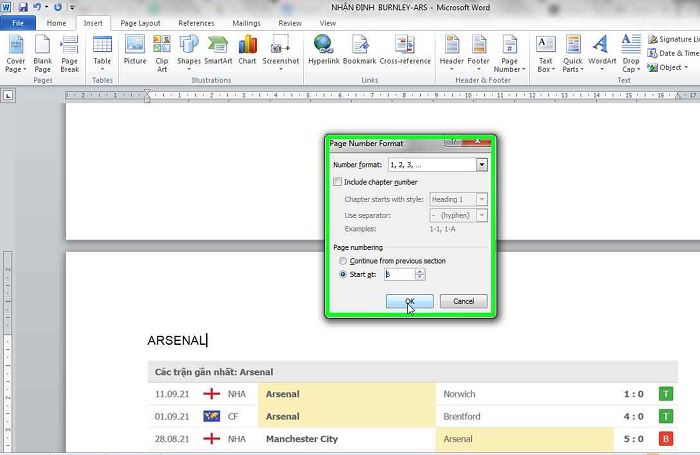Viewport: 700px width, 455px height.
Task: Click the Manchester City cell
Action: pyautogui.click(x=302, y=439)
